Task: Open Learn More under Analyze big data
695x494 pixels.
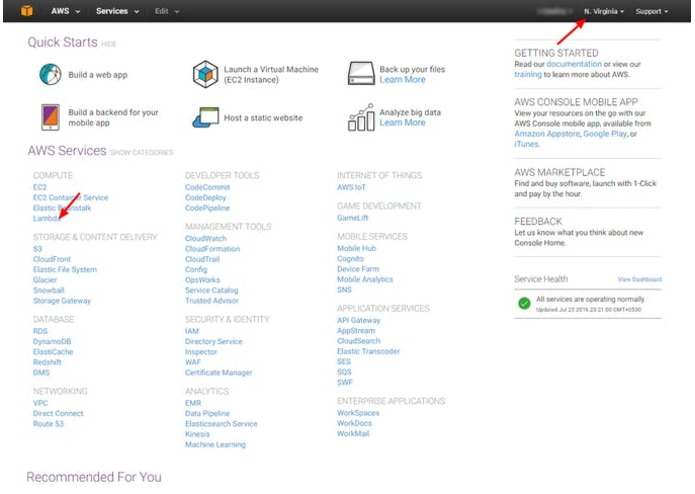Action: coord(402,123)
